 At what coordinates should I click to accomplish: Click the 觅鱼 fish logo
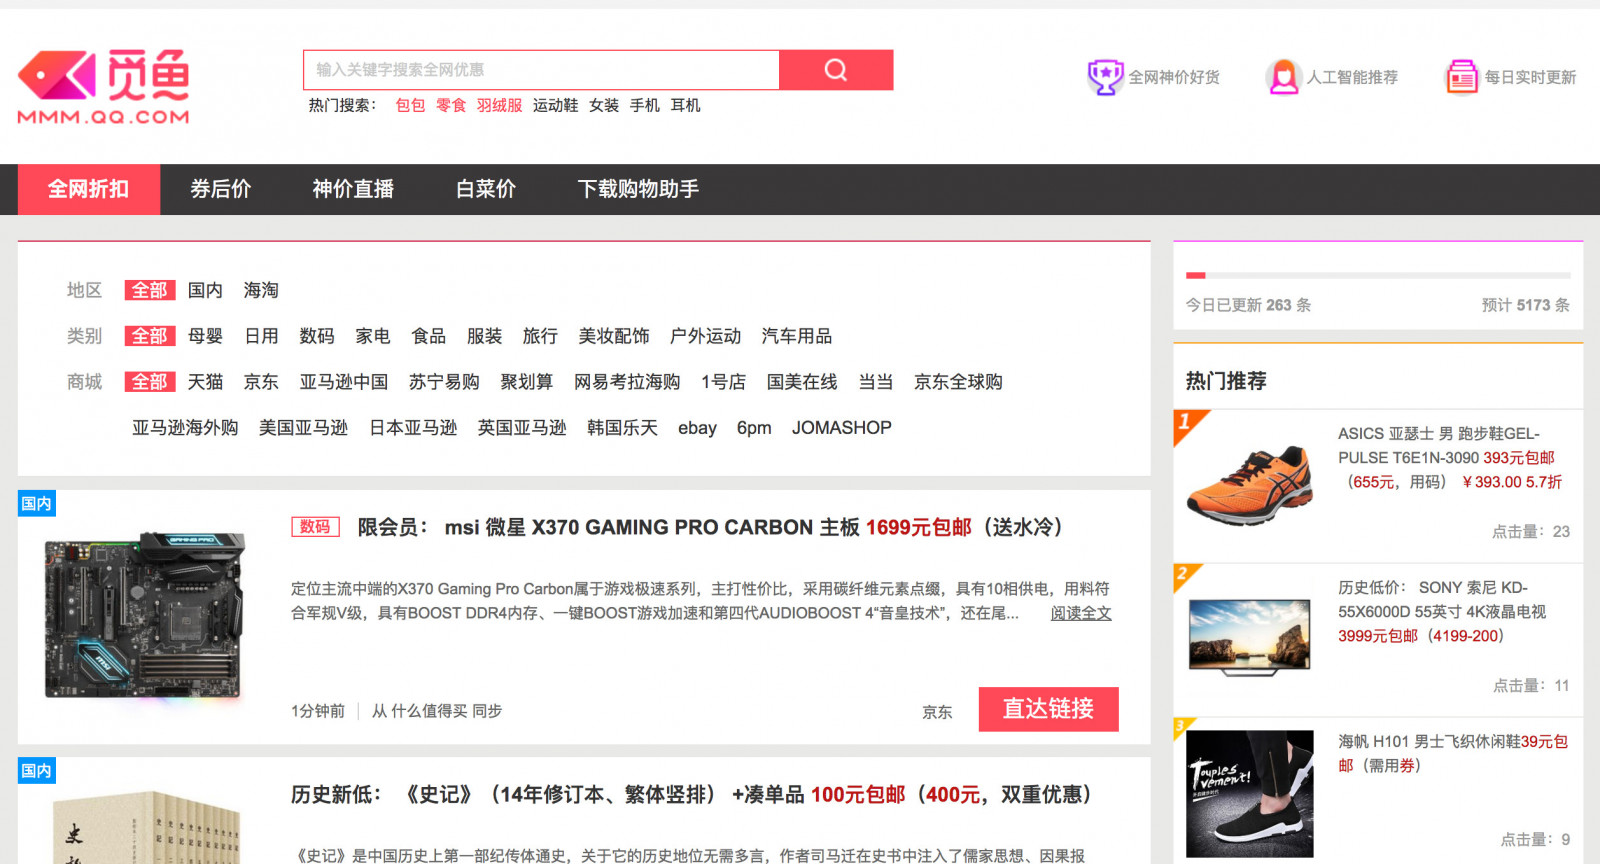tap(104, 88)
